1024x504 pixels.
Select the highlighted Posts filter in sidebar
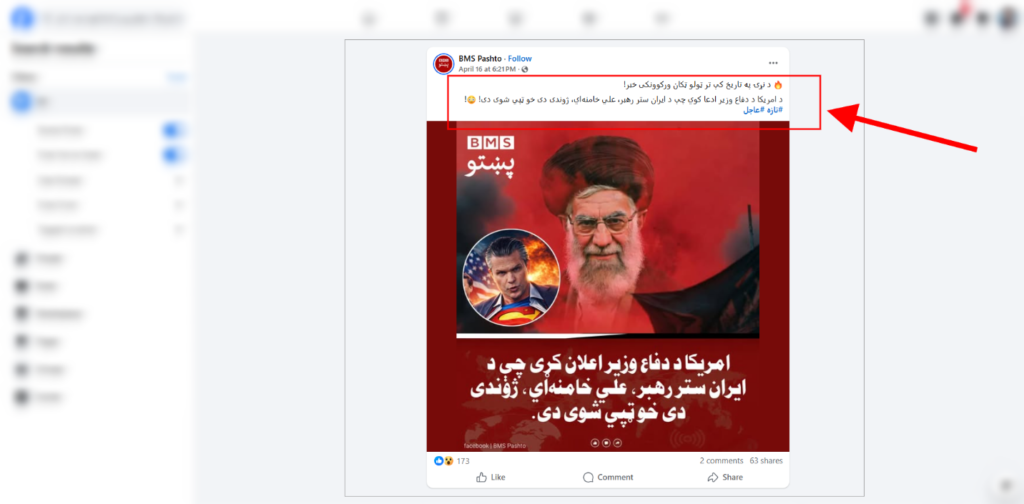[x=98, y=102]
